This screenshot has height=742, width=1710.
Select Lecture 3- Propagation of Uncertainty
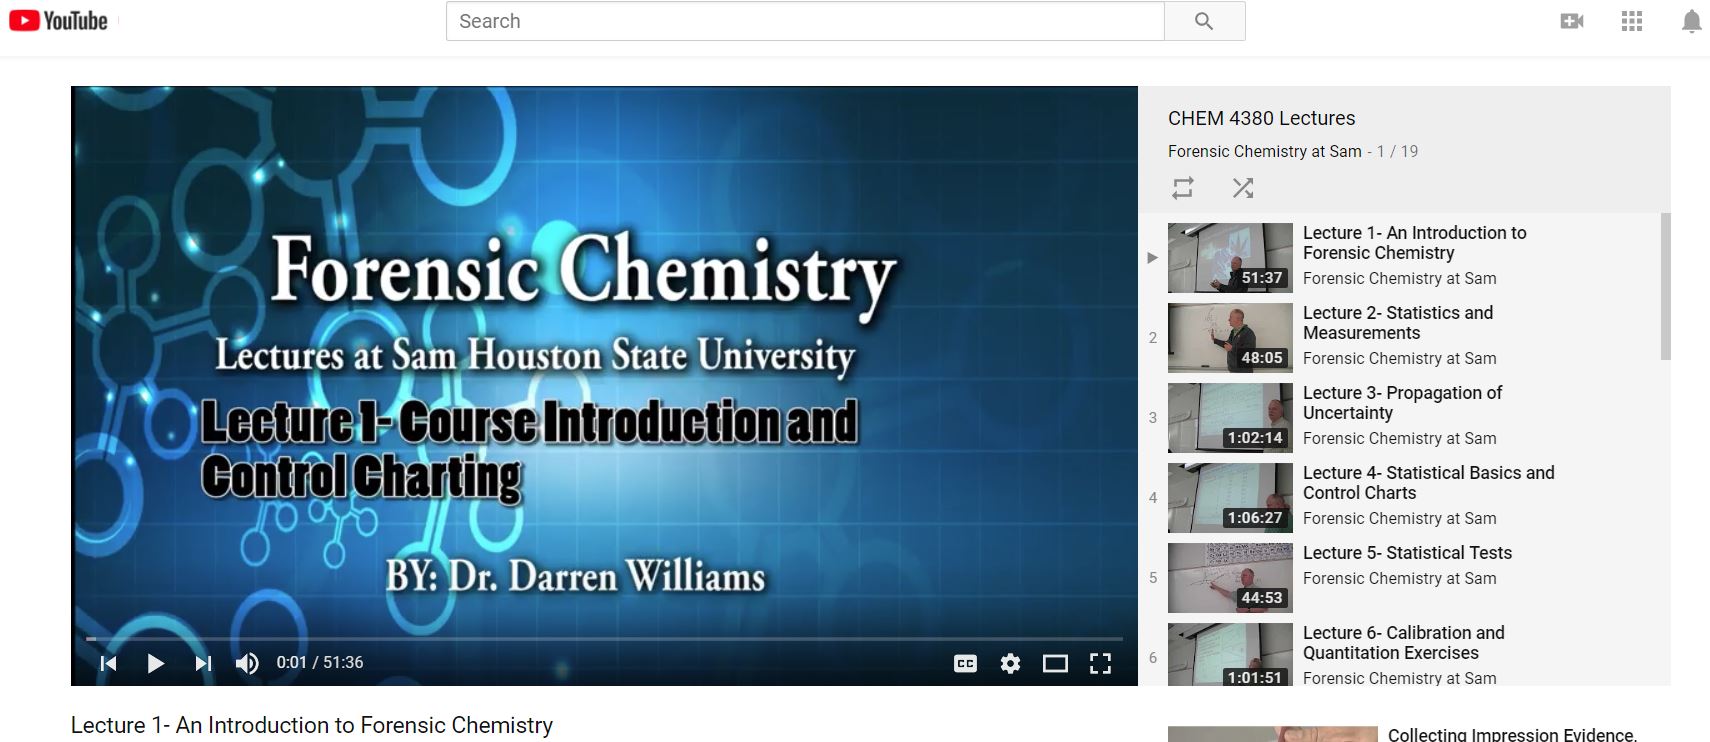[1402, 403]
